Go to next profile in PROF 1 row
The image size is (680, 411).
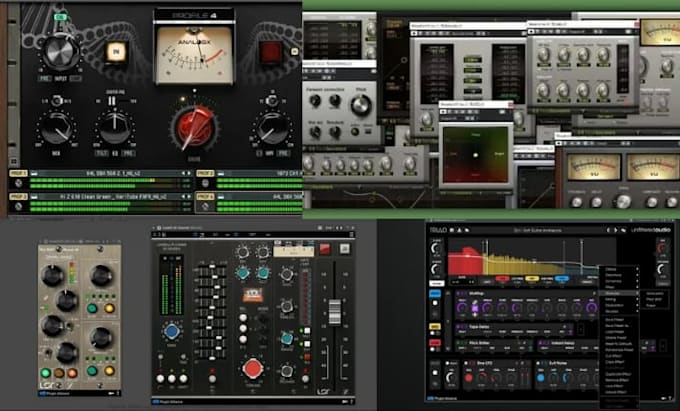click(189, 173)
